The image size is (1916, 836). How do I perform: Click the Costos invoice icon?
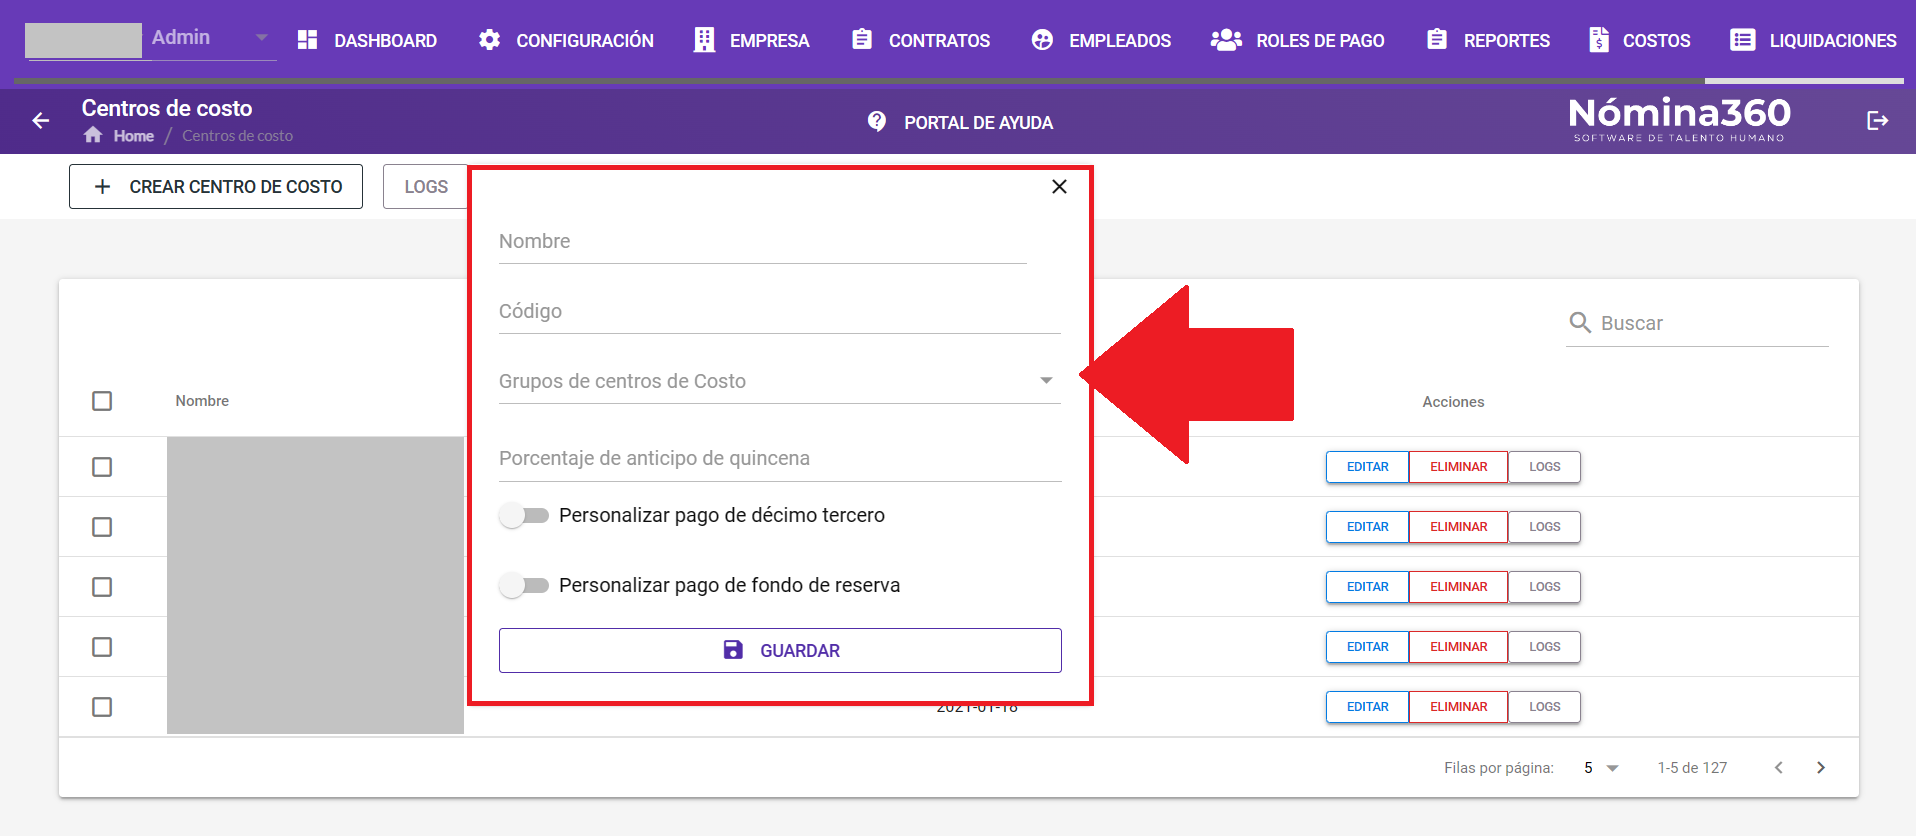tap(1599, 40)
